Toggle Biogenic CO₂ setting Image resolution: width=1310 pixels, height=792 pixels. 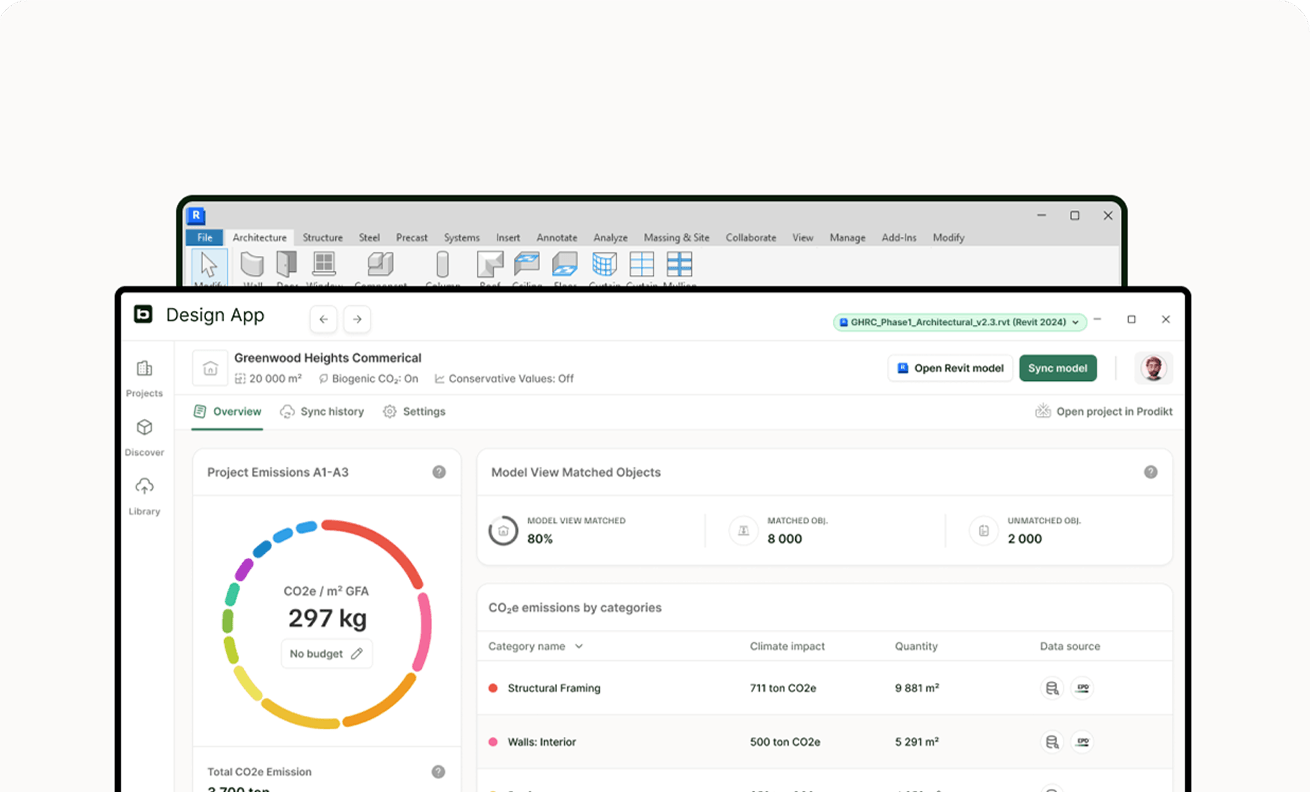tap(368, 379)
